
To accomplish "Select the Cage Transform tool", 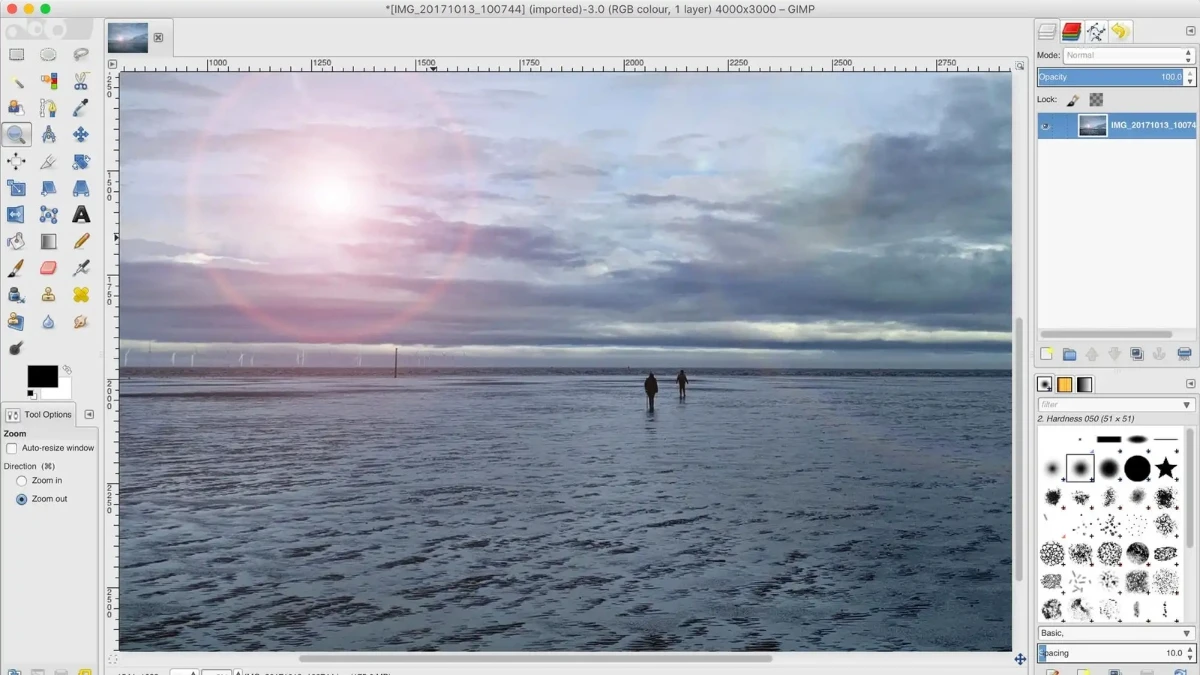I will (x=48, y=214).
